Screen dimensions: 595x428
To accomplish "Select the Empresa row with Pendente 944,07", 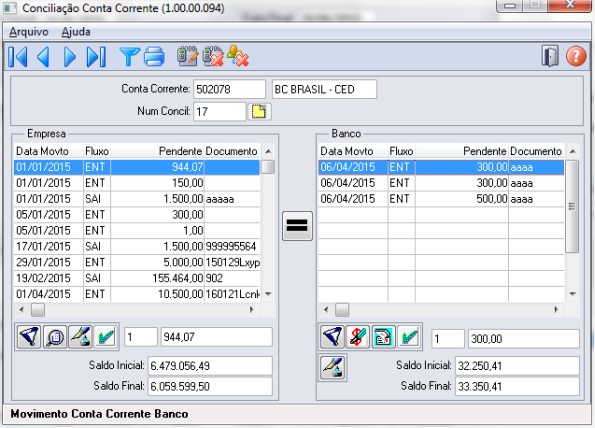I will [137, 167].
